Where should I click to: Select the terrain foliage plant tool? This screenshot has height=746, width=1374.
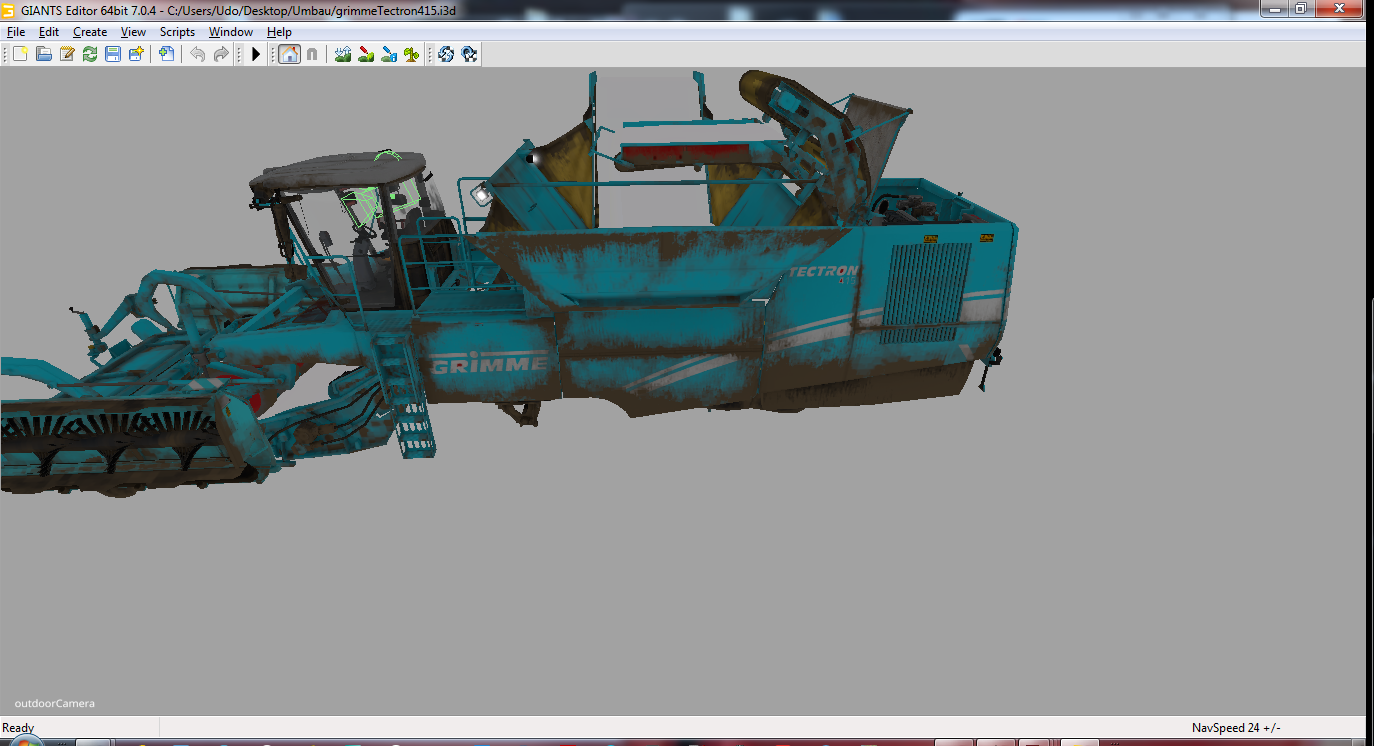click(x=412, y=54)
